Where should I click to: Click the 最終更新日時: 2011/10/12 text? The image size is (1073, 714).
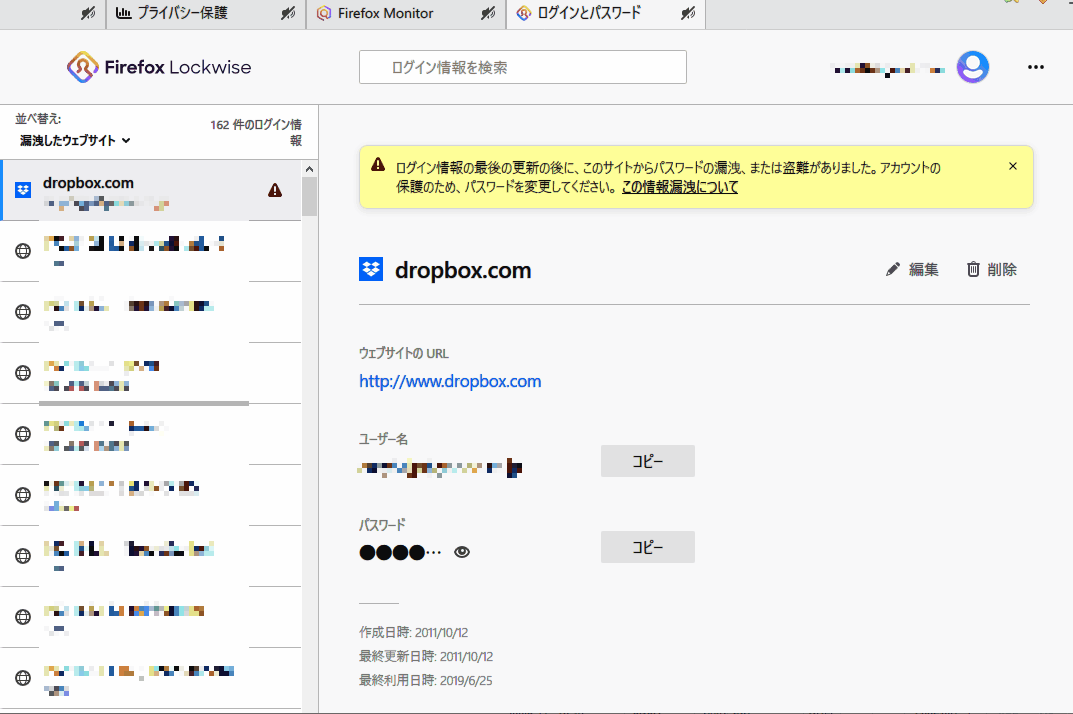(426, 656)
